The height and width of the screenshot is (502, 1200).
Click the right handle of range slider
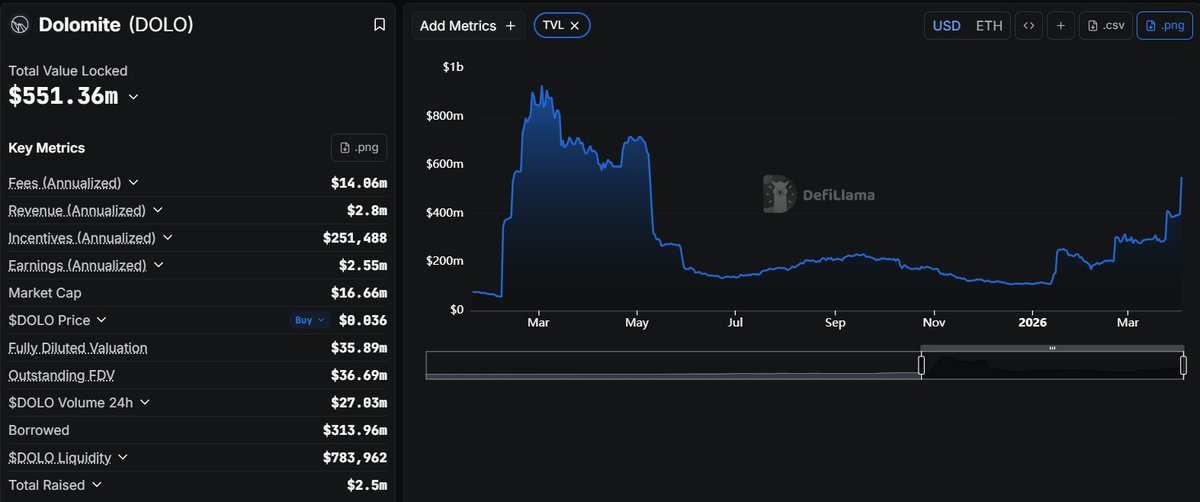click(x=1183, y=365)
